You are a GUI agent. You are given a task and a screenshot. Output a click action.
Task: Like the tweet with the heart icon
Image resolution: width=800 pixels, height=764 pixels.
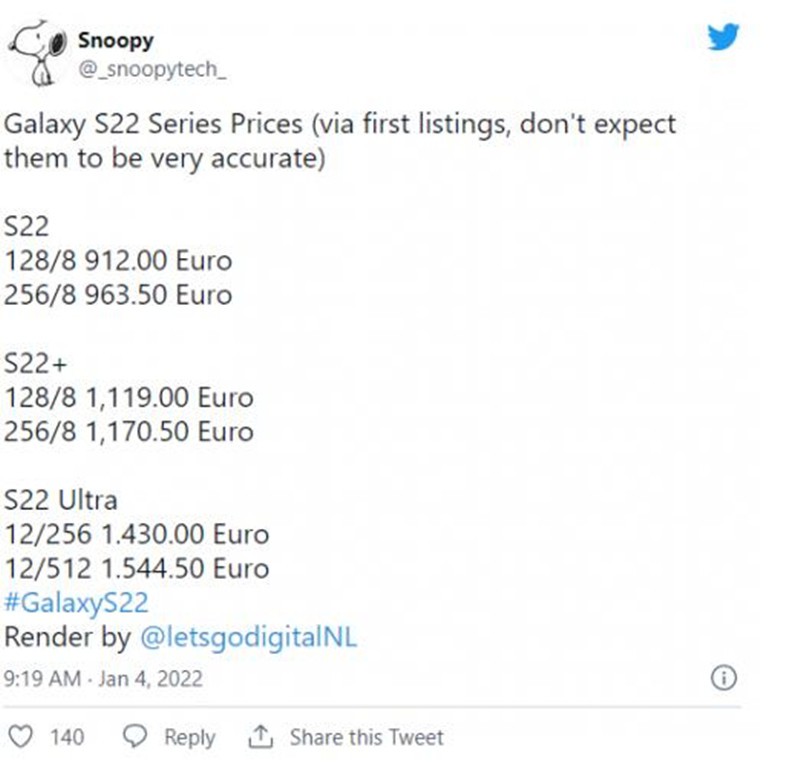pos(21,737)
